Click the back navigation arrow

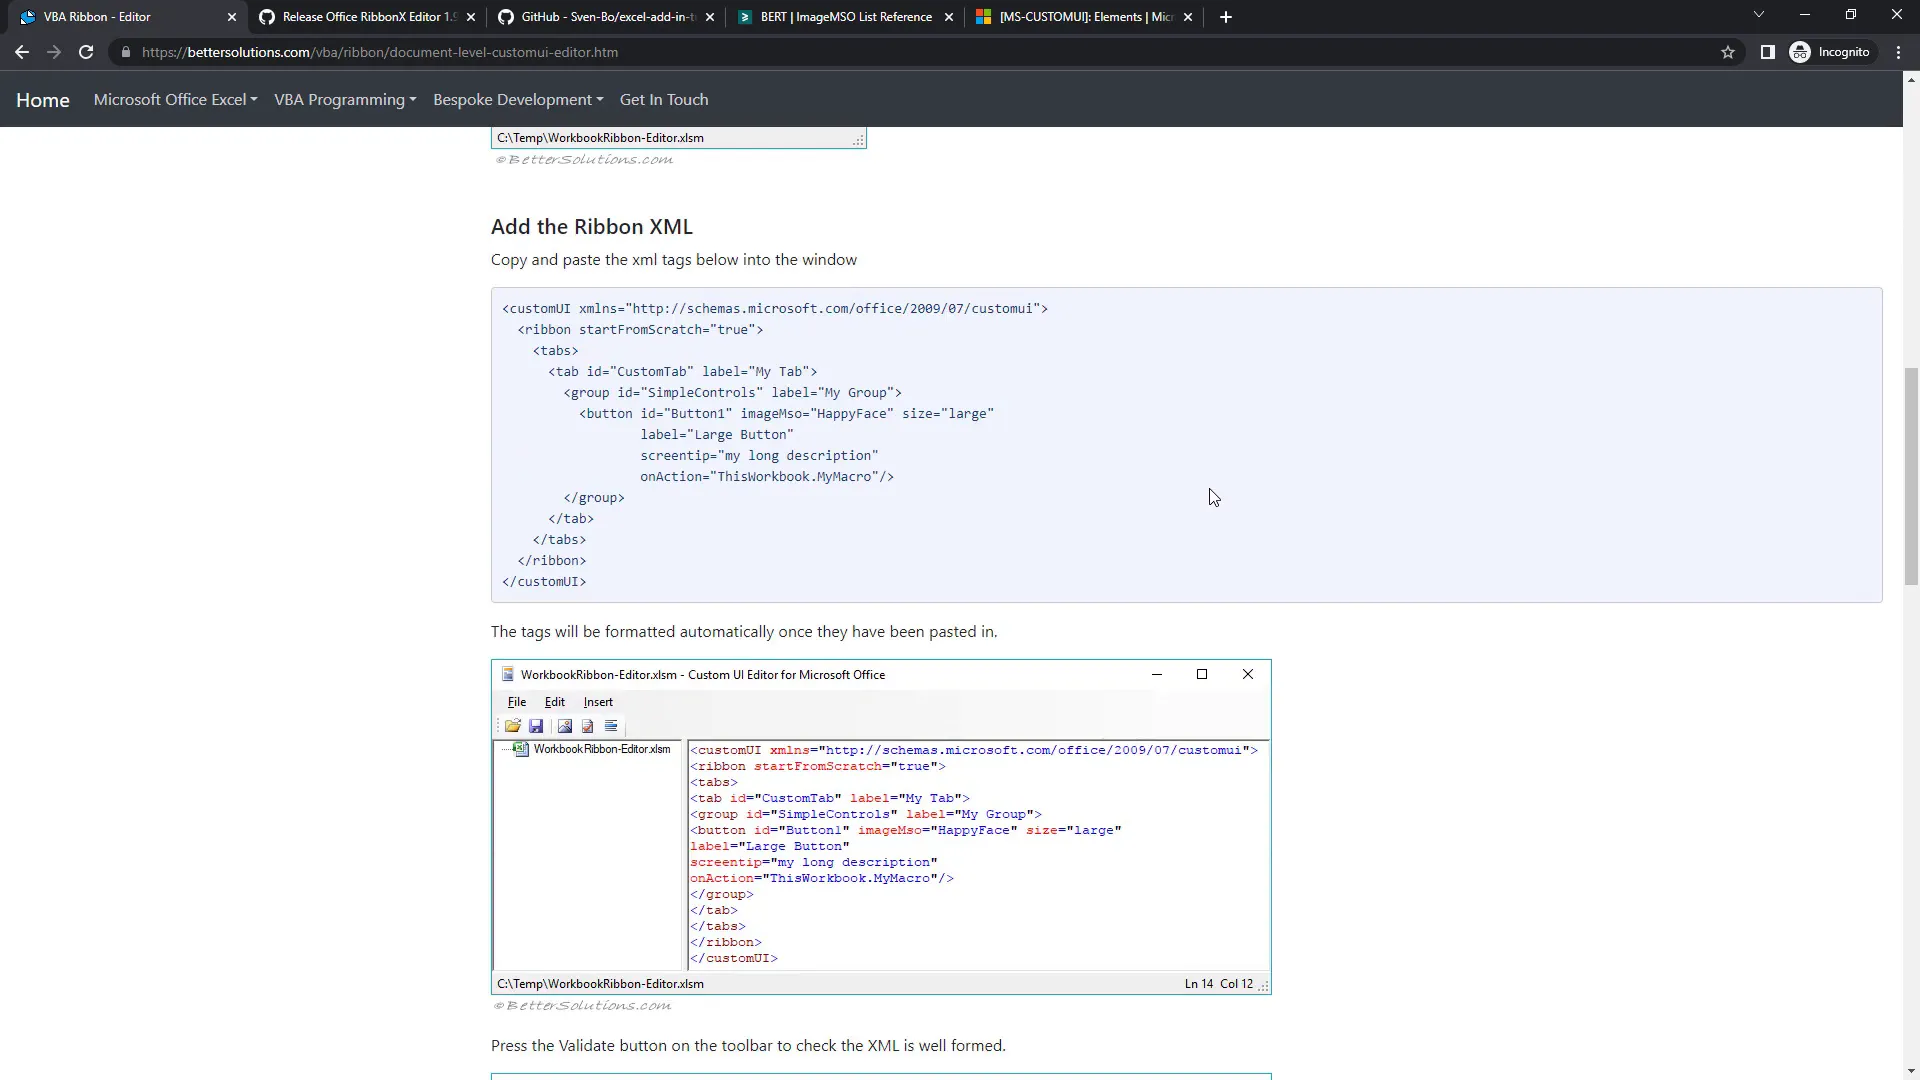[21, 52]
